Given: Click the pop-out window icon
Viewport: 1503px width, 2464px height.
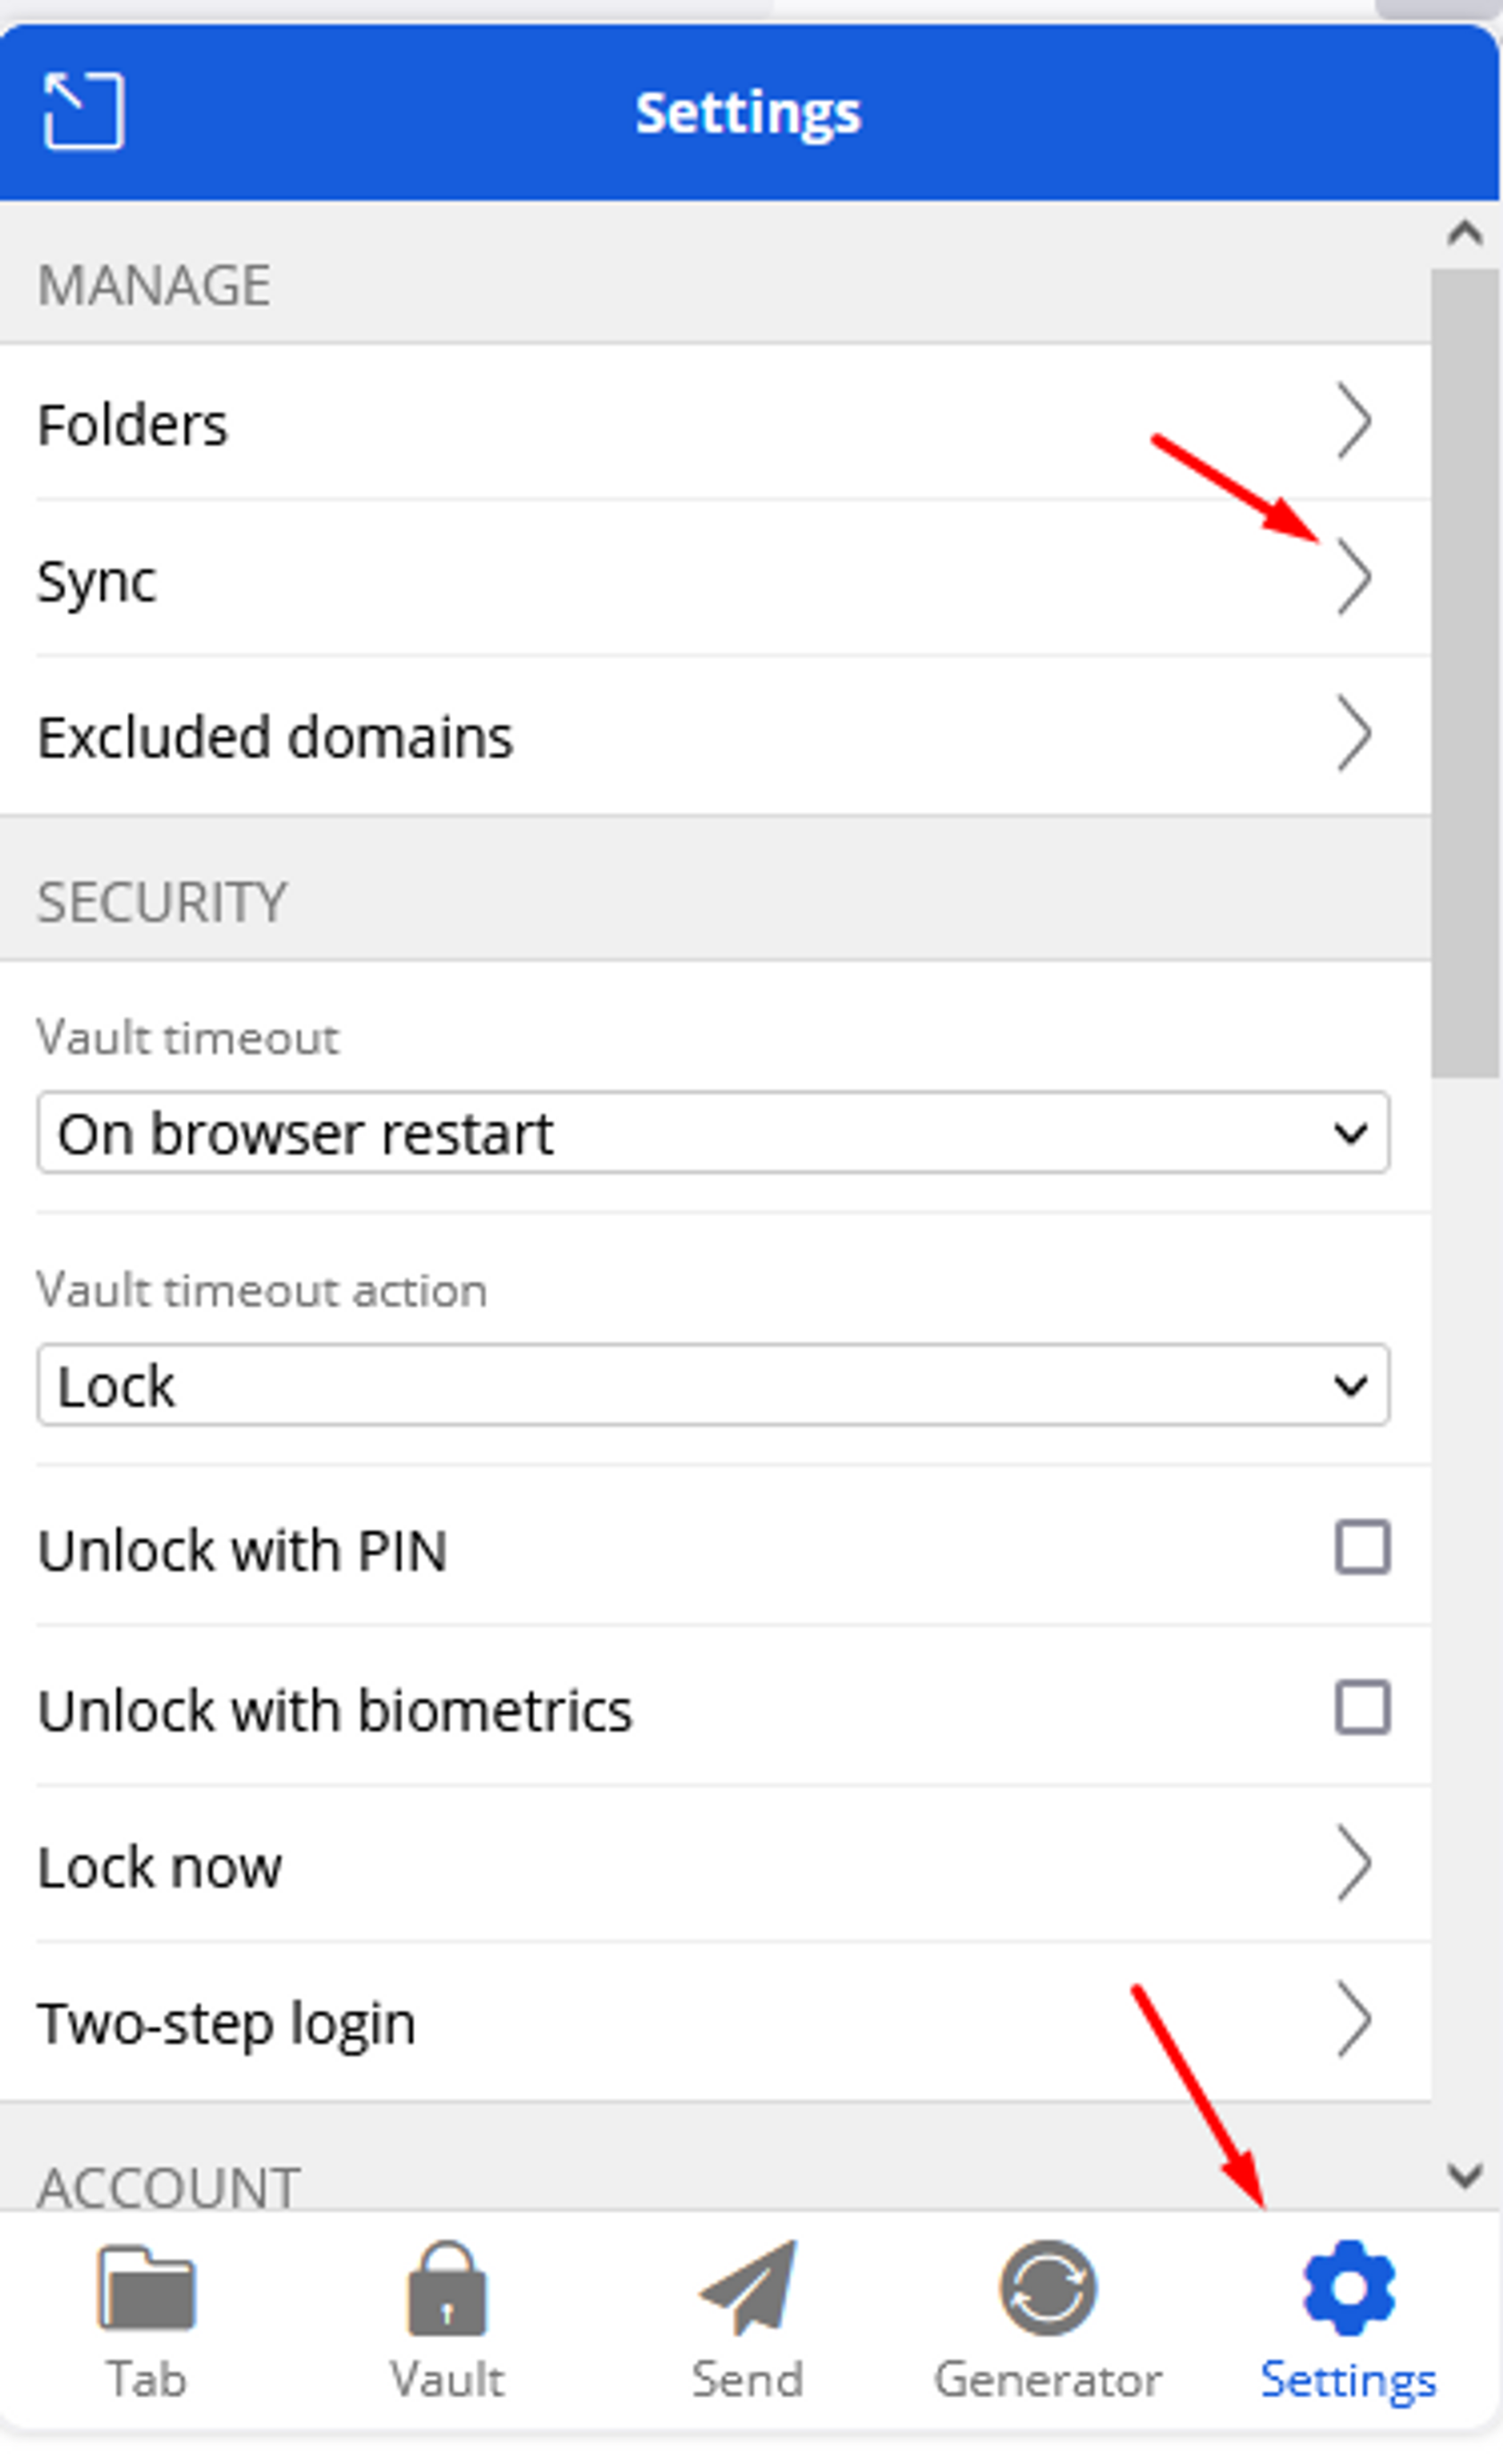Looking at the screenshot, I should (83, 111).
